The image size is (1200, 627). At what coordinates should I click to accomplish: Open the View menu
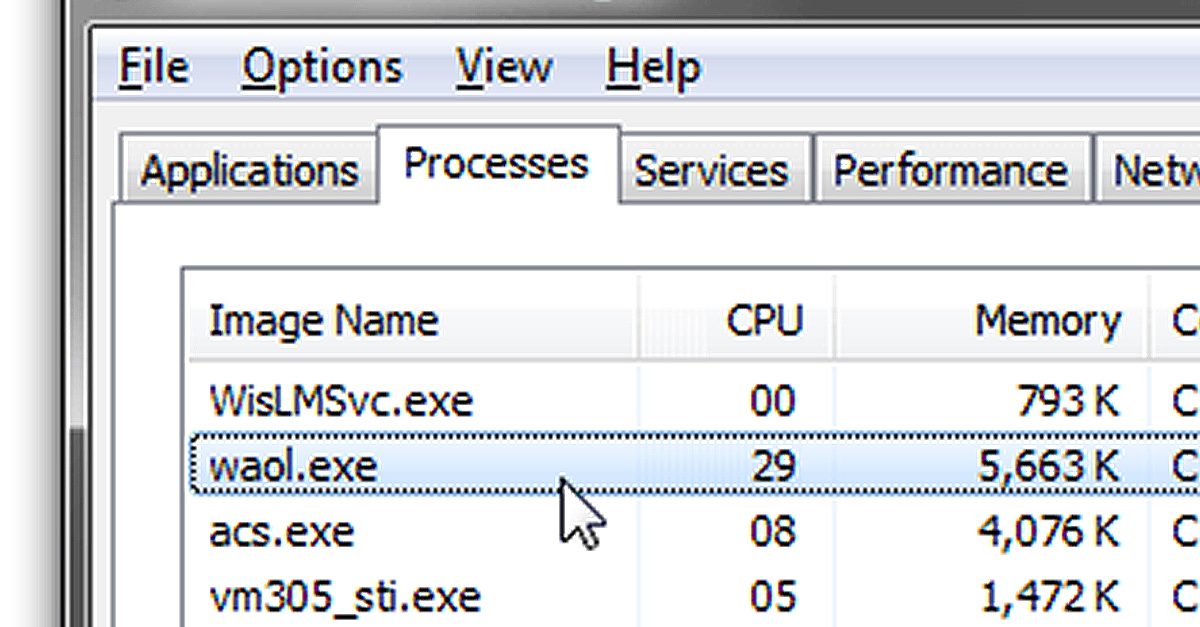pyautogui.click(x=504, y=68)
